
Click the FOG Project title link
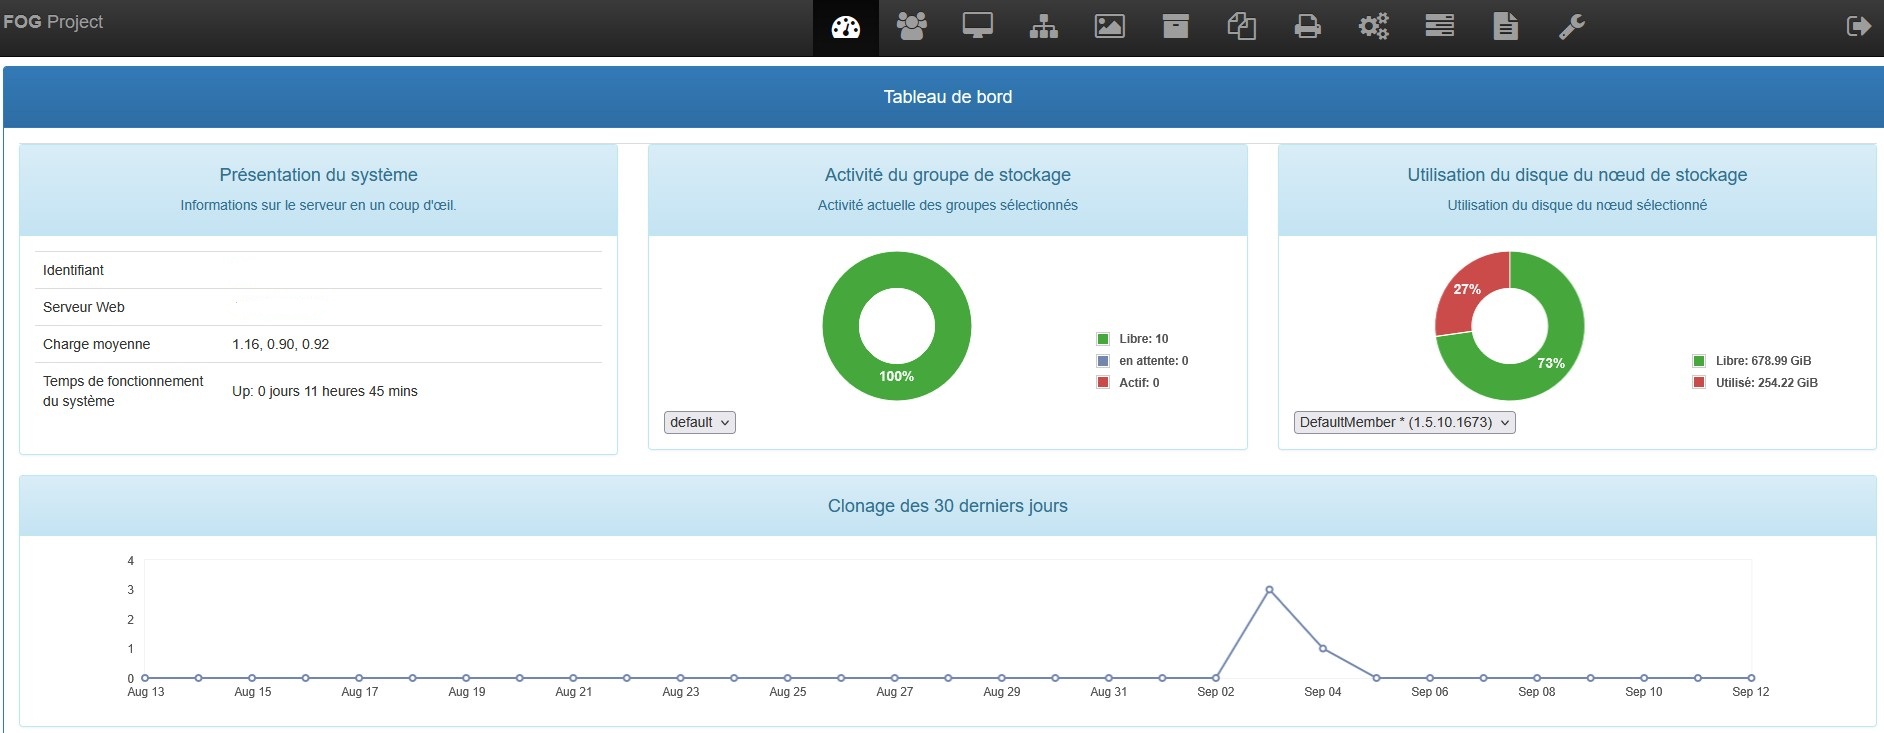[x=53, y=22]
